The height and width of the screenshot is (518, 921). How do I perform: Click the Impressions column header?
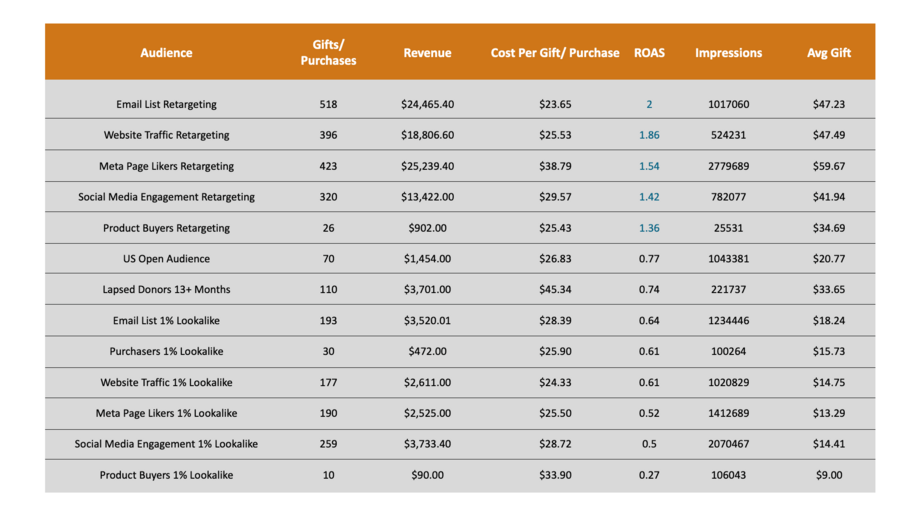tap(728, 53)
